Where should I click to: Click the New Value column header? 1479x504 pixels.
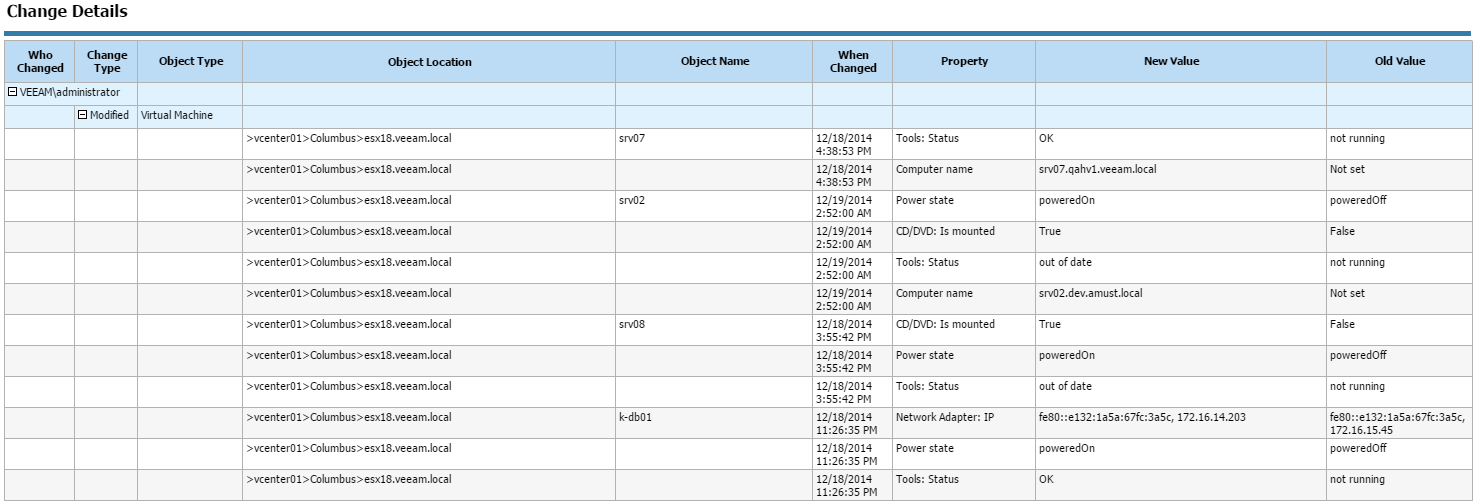tap(1171, 62)
